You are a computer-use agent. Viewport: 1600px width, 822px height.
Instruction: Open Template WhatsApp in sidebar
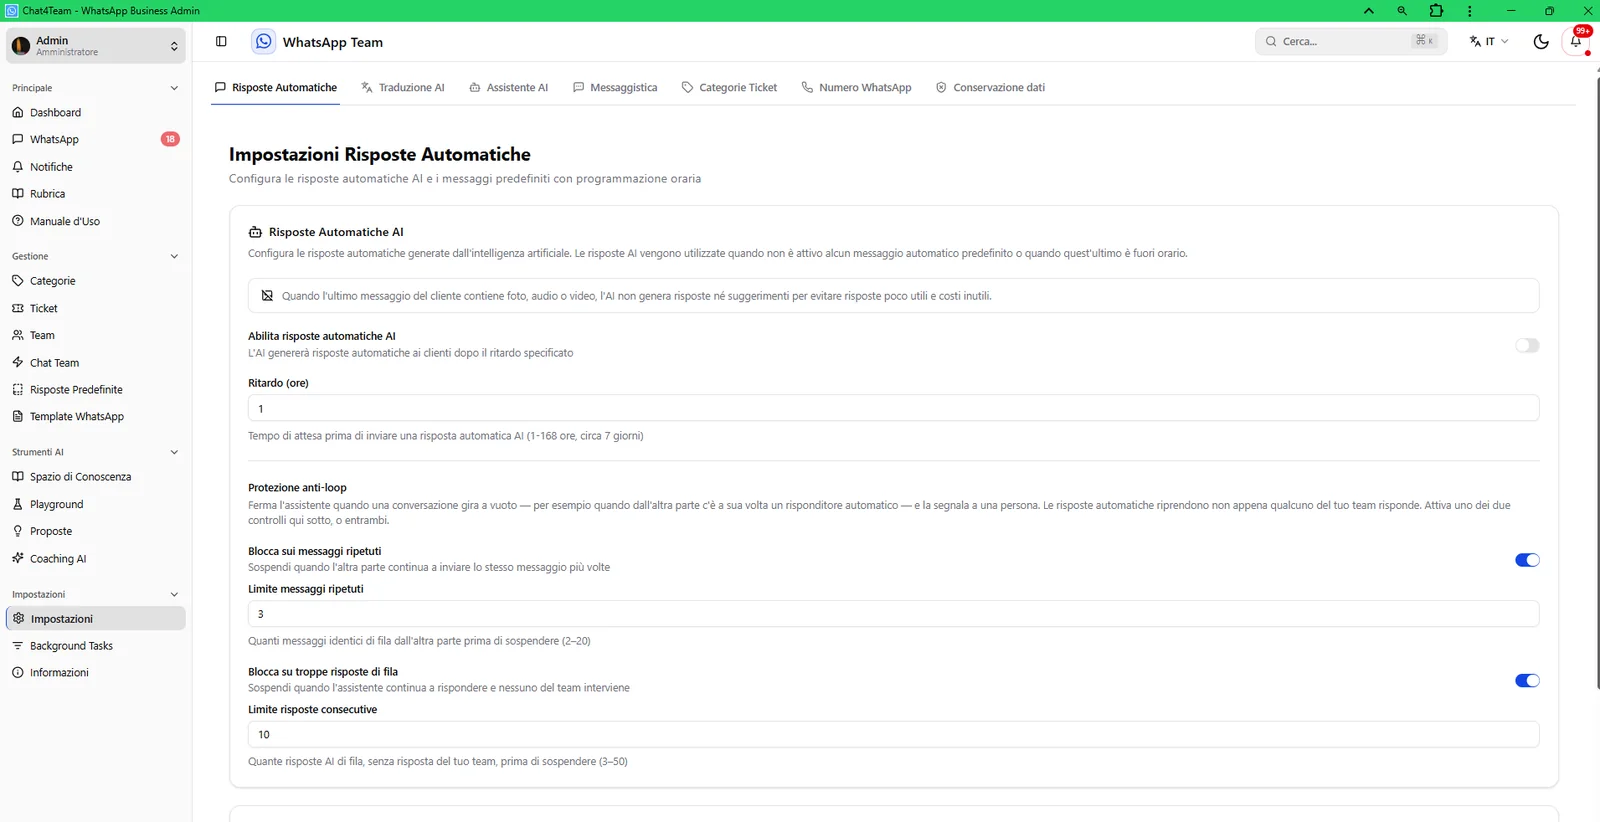click(96, 416)
